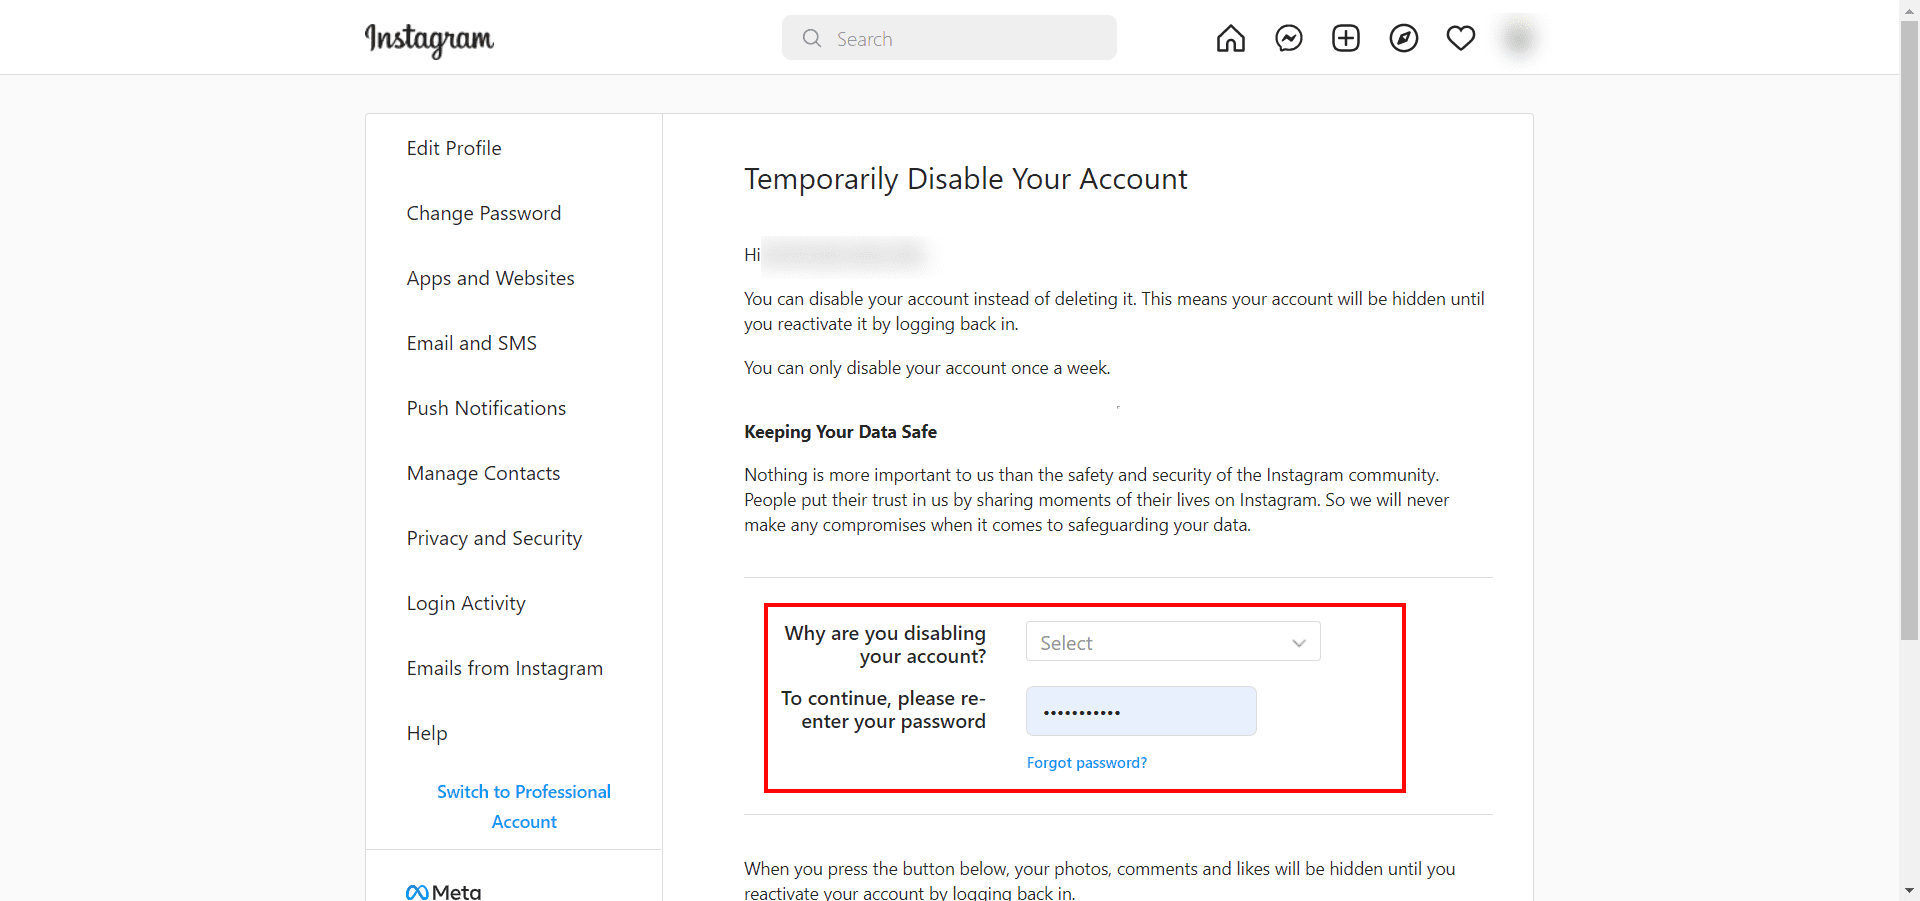
Task: Select Apps and Websites menu item
Action: coord(490,278)
